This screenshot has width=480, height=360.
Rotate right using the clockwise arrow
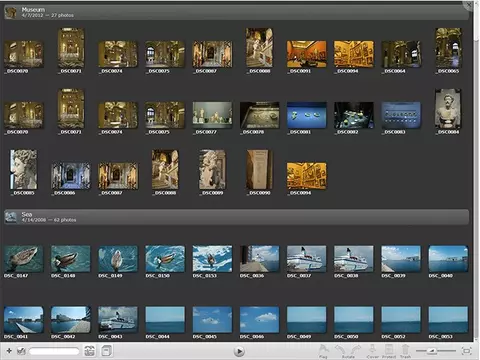click(356, 350)
